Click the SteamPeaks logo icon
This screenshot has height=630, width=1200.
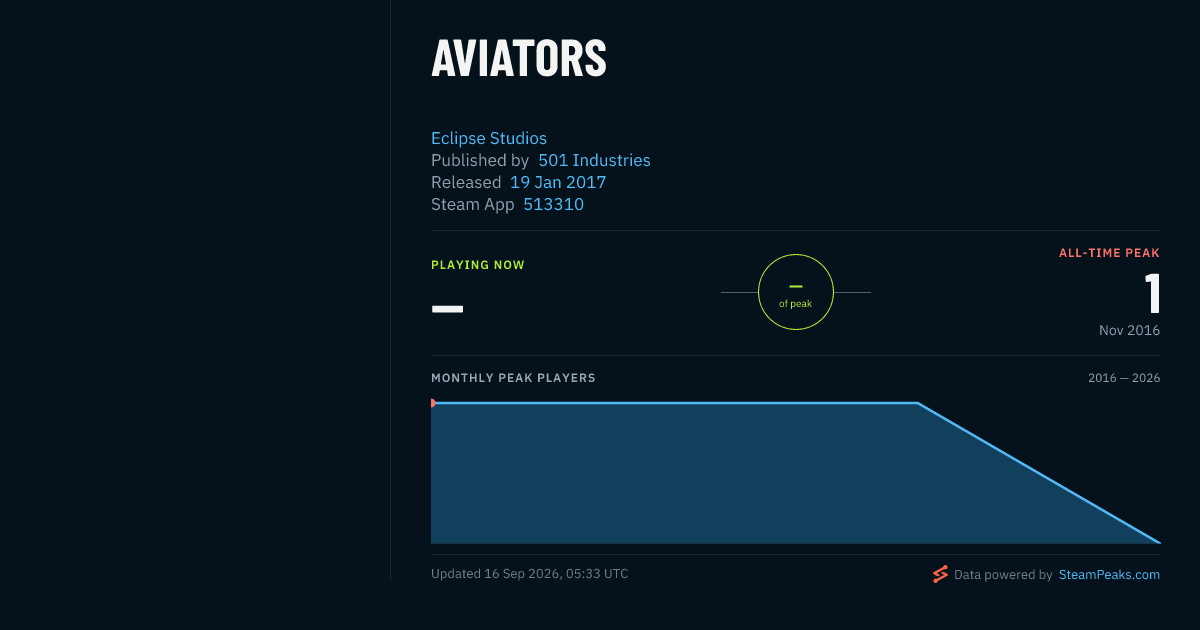pos(940,574)
